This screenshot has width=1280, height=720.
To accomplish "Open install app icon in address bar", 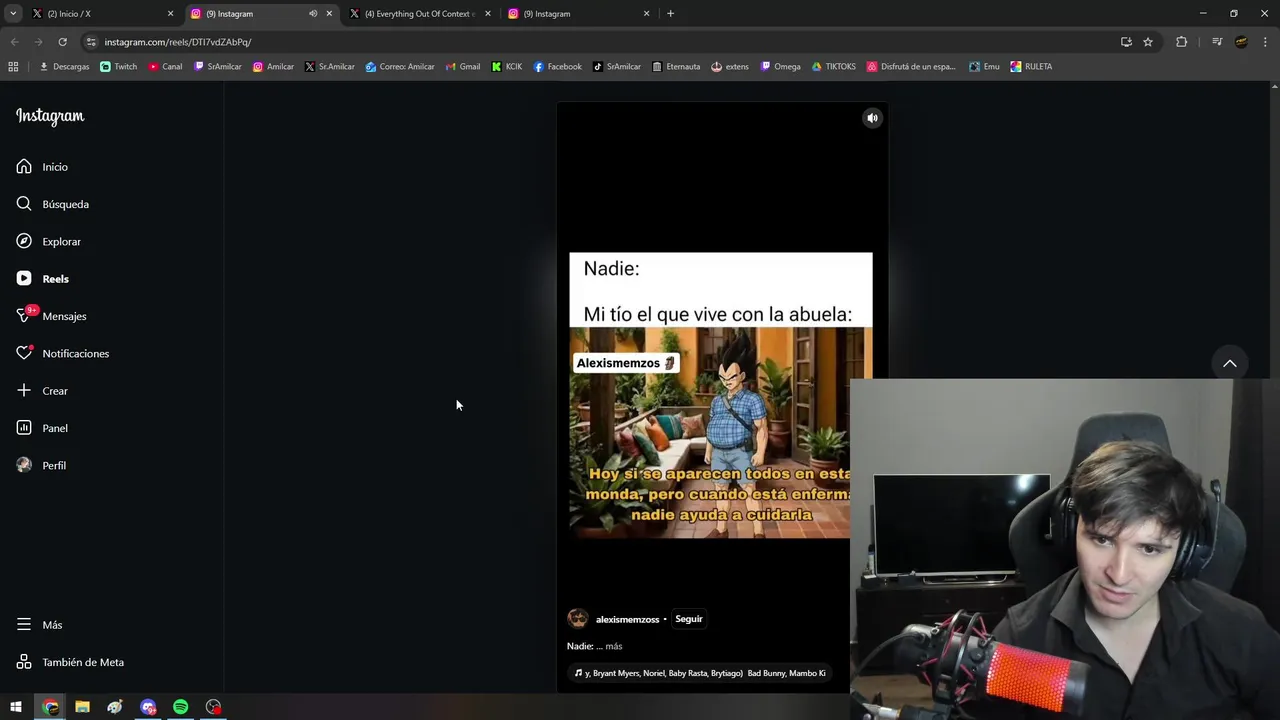I will [x=1126, y=42].
